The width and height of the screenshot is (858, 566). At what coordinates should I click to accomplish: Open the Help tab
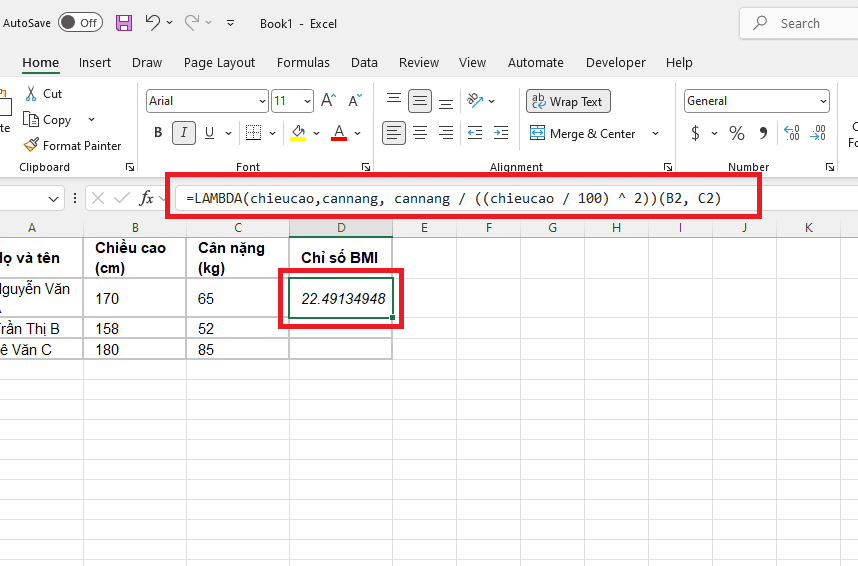click(x=679, y=62)
